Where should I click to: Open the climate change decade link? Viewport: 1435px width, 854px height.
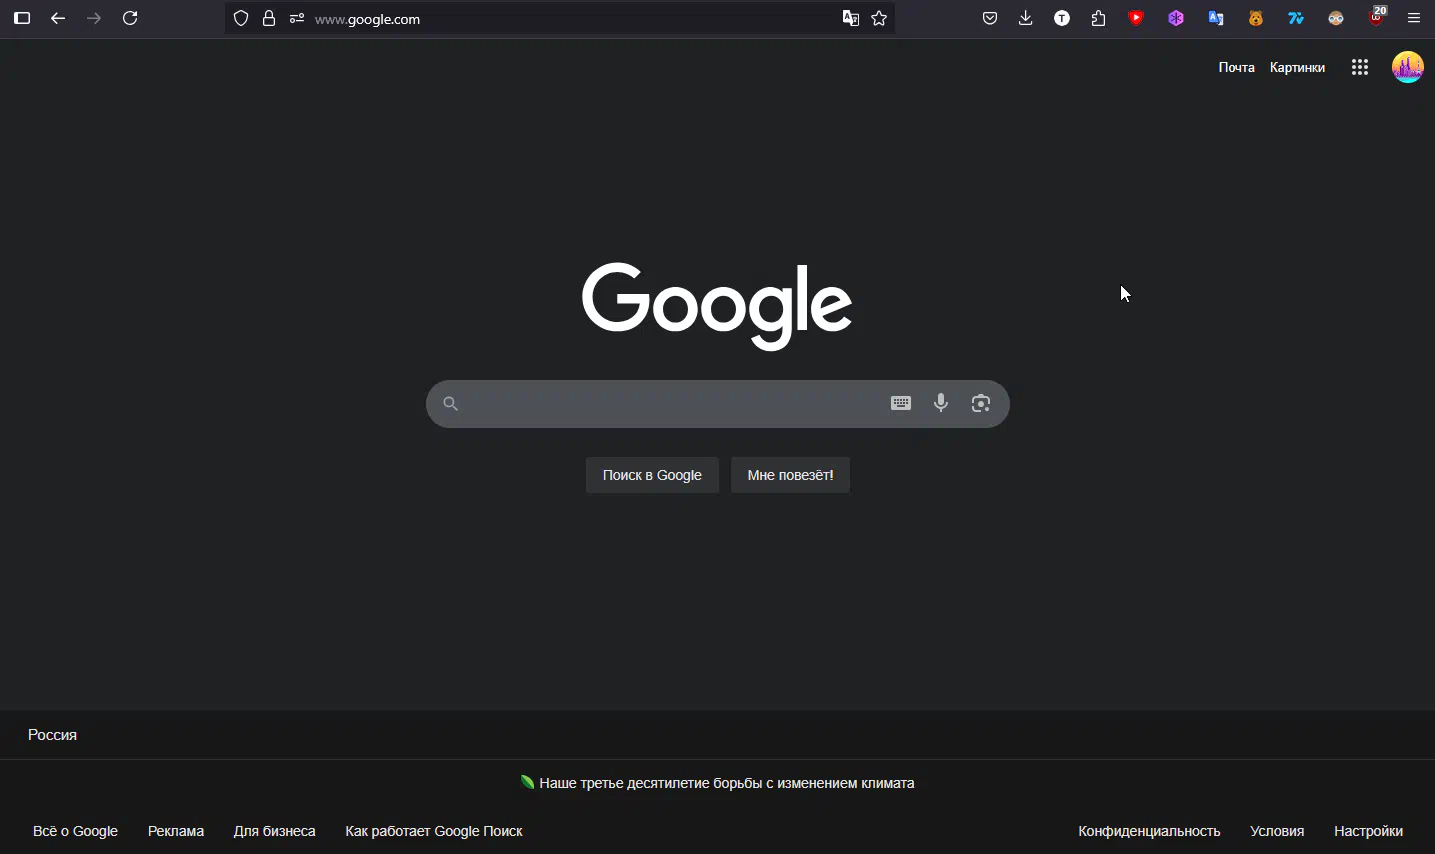click(x=727, y=783)
